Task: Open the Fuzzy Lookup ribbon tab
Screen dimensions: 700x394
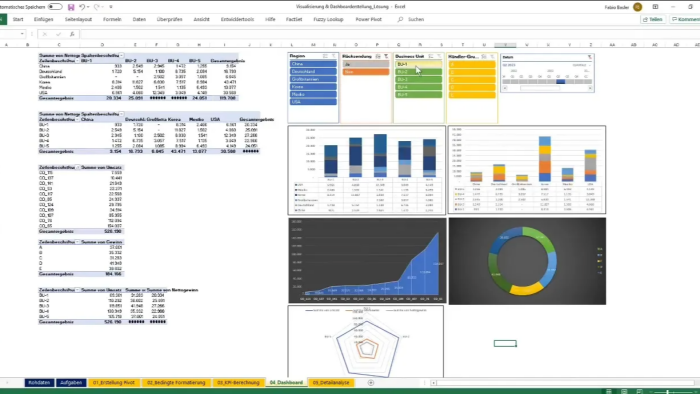Action: point(328,19)
